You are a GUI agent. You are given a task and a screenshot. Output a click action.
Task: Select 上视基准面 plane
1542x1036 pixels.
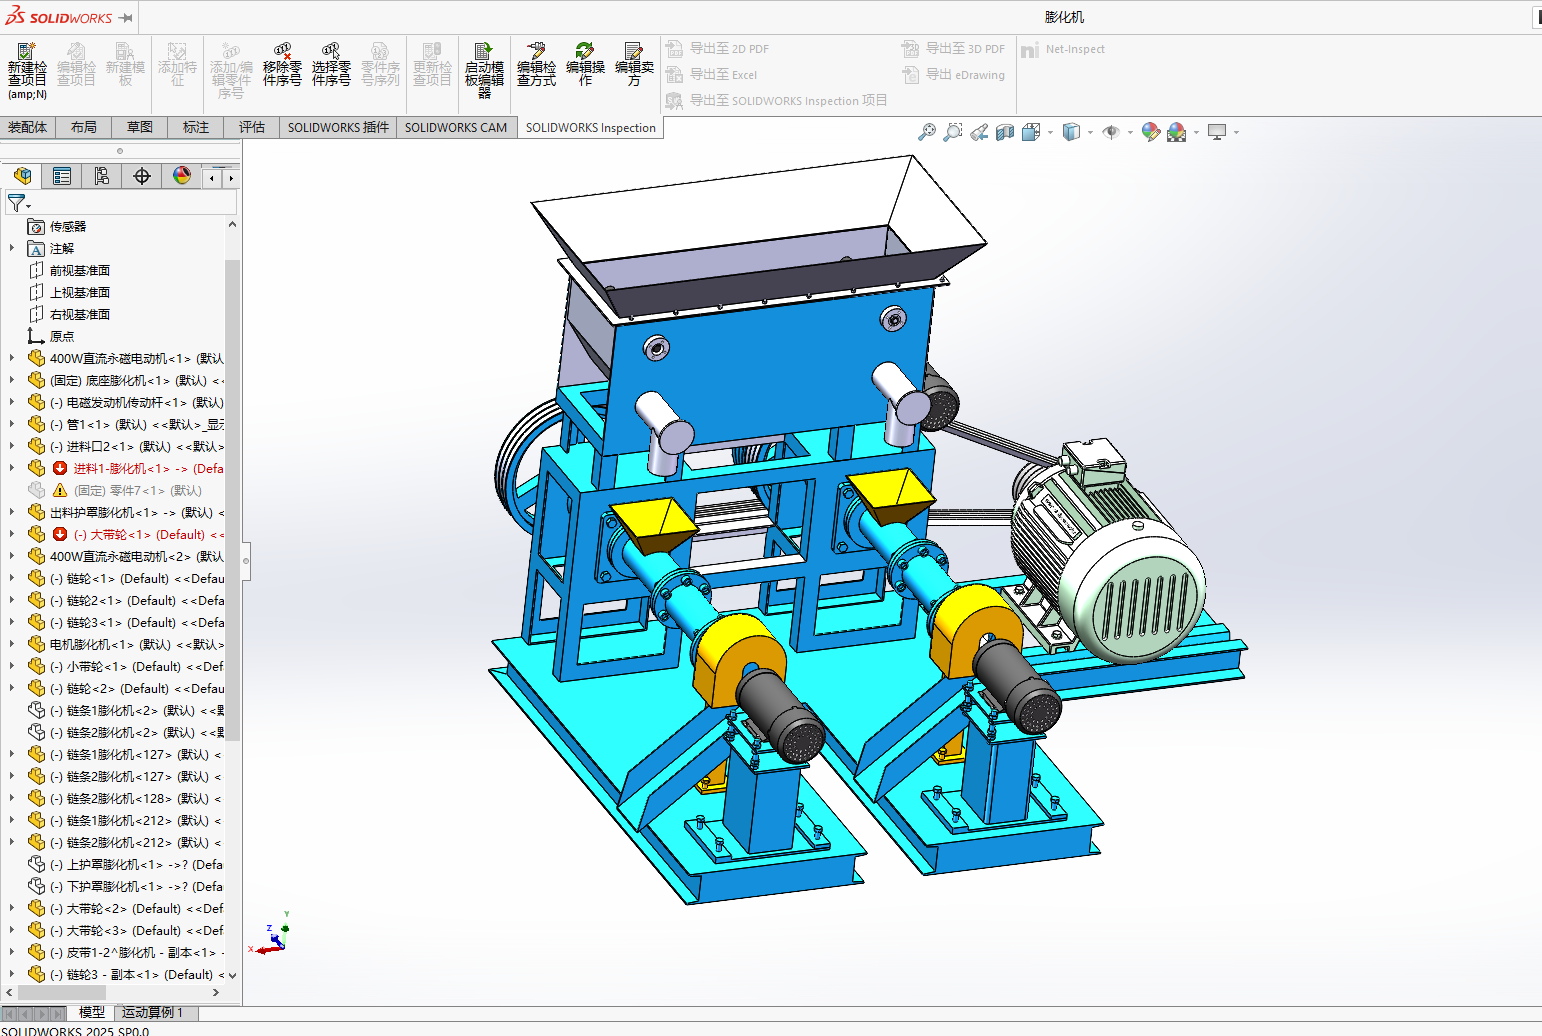point(80,293)
